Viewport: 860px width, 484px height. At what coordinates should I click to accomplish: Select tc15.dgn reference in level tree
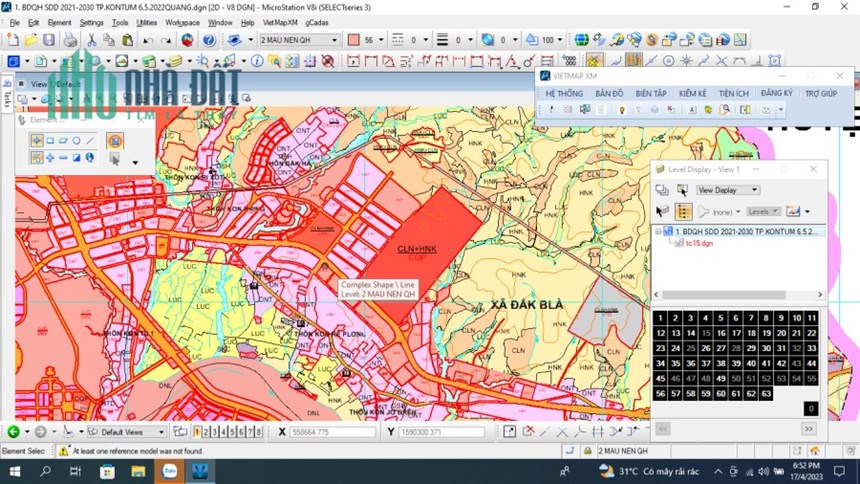tap(699, 243)
